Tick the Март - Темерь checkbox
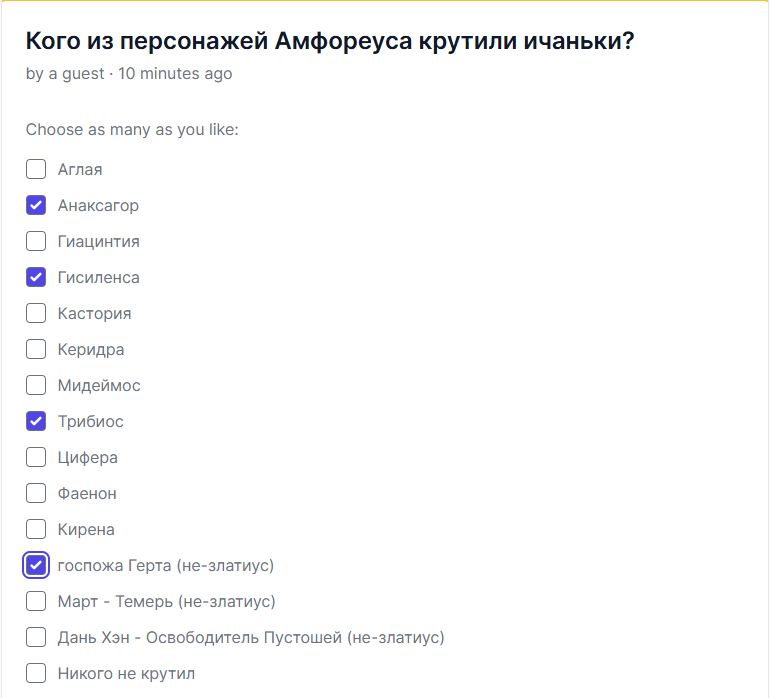Image resolution: width=770 pixels, height=698 pixels. [x=36, y=602]
